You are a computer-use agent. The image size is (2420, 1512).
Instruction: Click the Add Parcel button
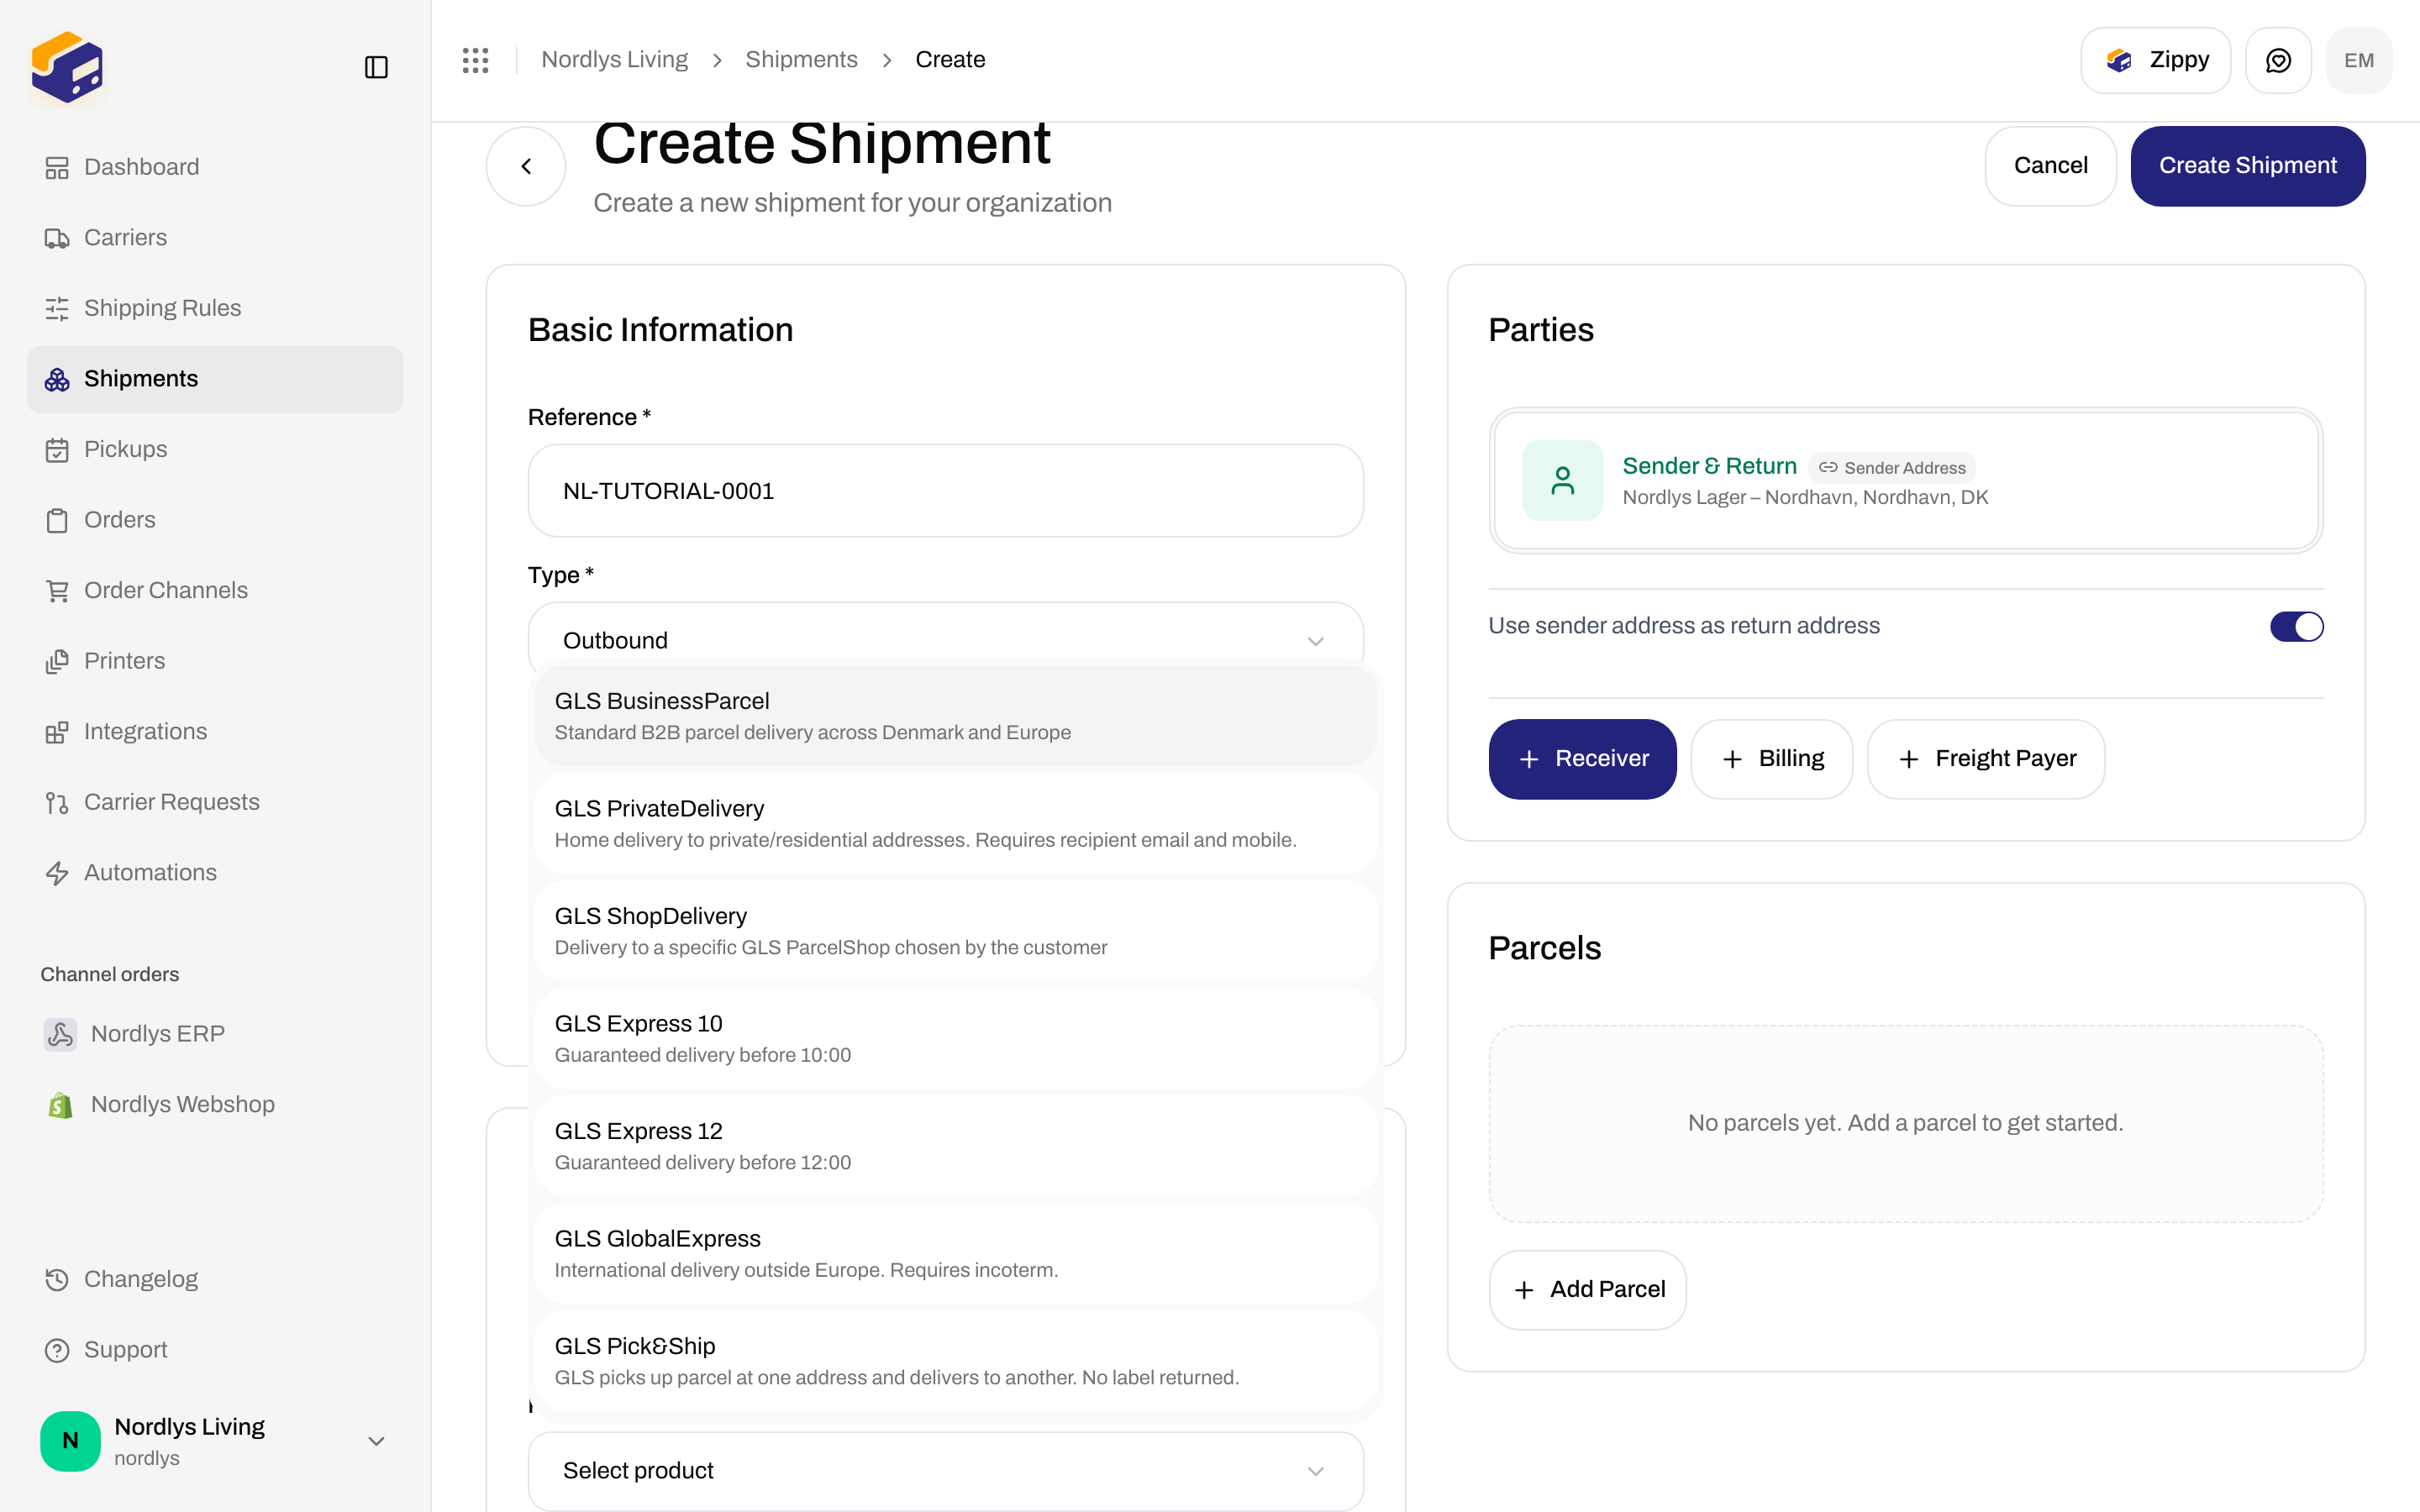click(x=1587, y=1290)
